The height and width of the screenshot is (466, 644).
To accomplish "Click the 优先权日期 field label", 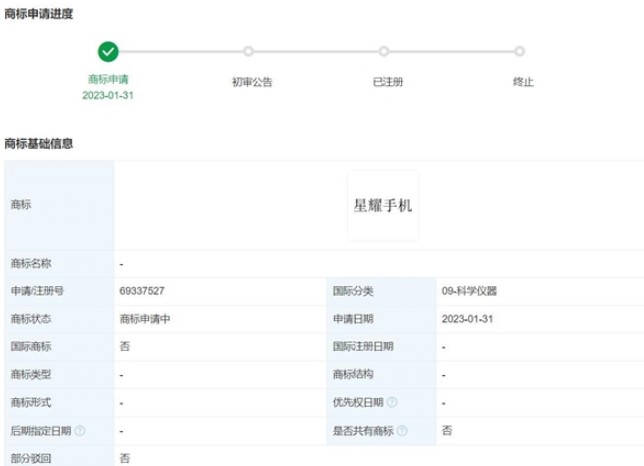I will tap(358, 402).
